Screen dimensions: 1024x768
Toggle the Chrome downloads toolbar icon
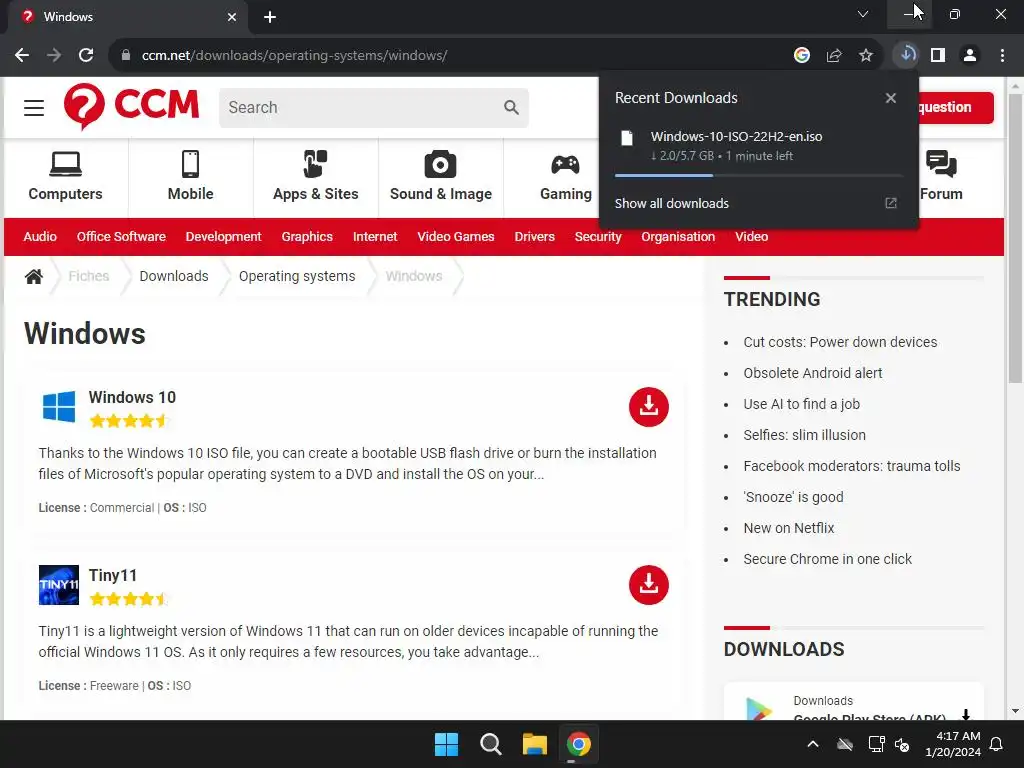click(906, 55)
